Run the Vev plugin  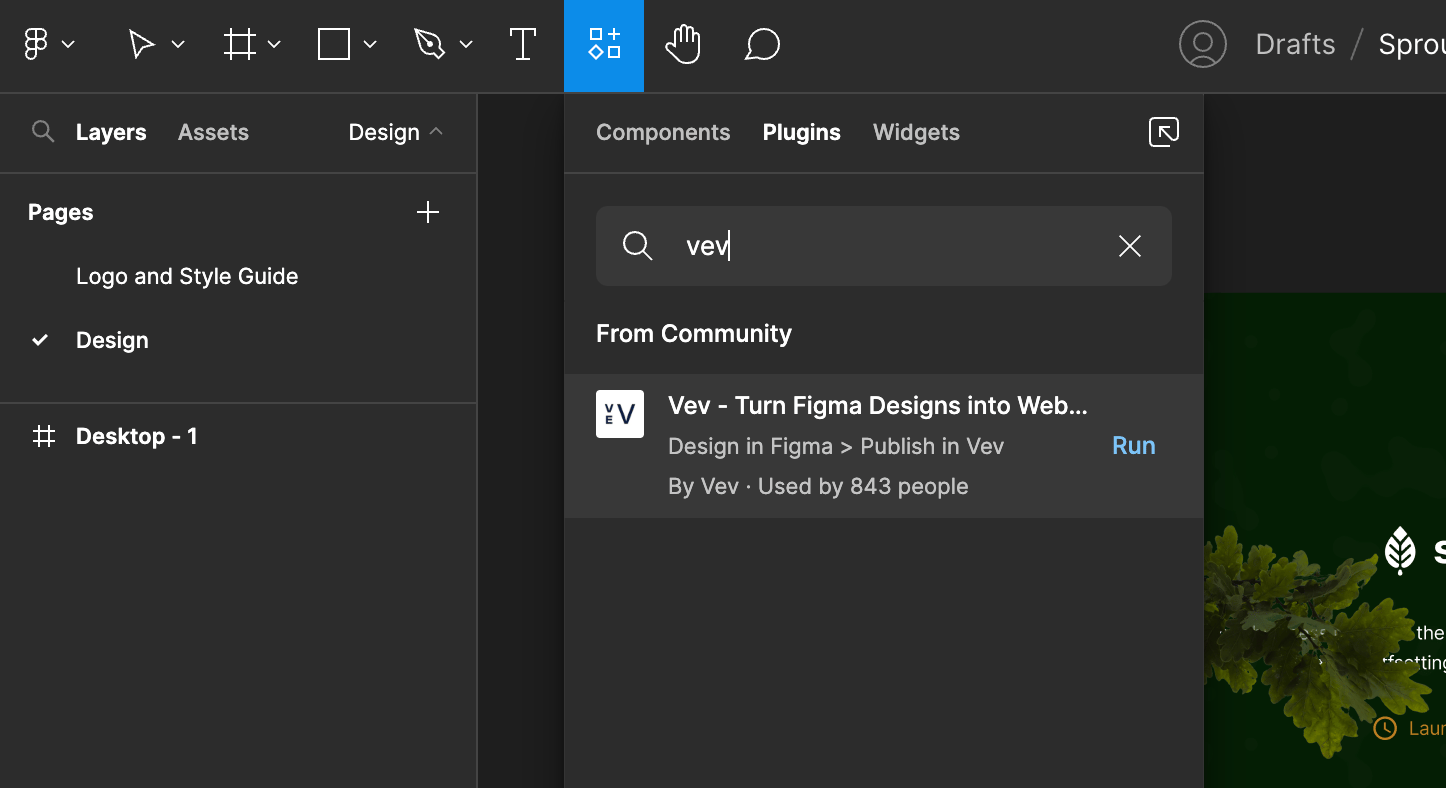point(1134,446)
